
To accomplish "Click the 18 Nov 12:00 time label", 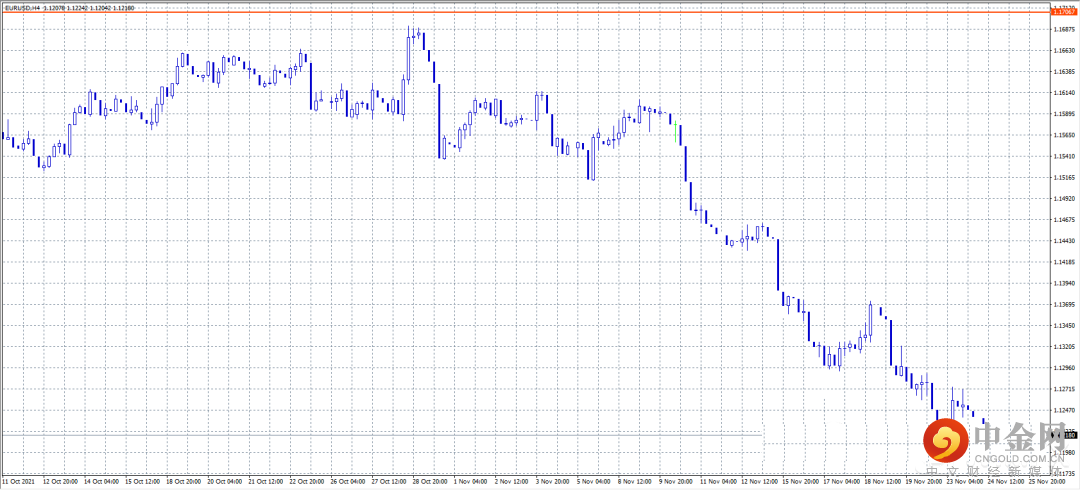I will tap(885, 482).
